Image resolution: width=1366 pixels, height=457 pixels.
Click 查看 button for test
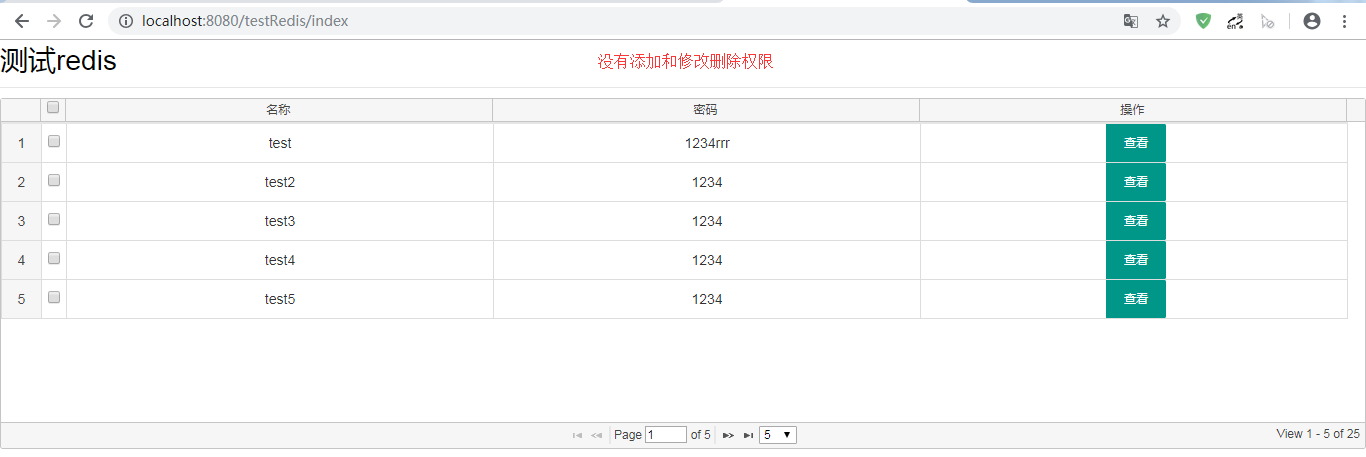(x=1136, y=143)
